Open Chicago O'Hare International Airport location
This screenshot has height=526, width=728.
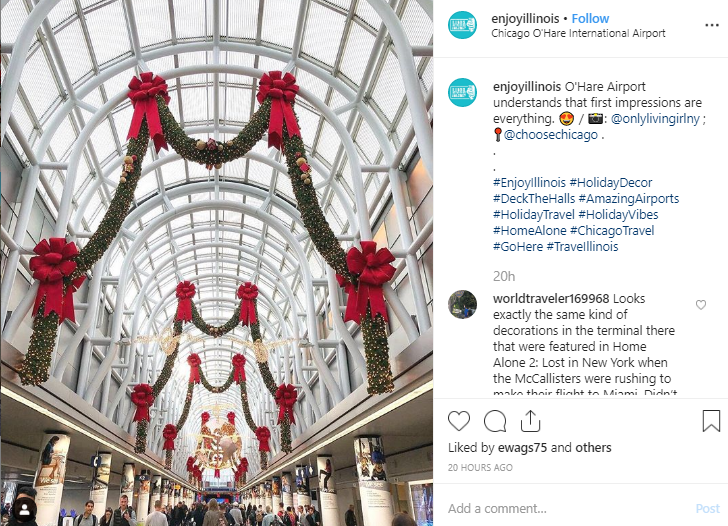(578, 33)
